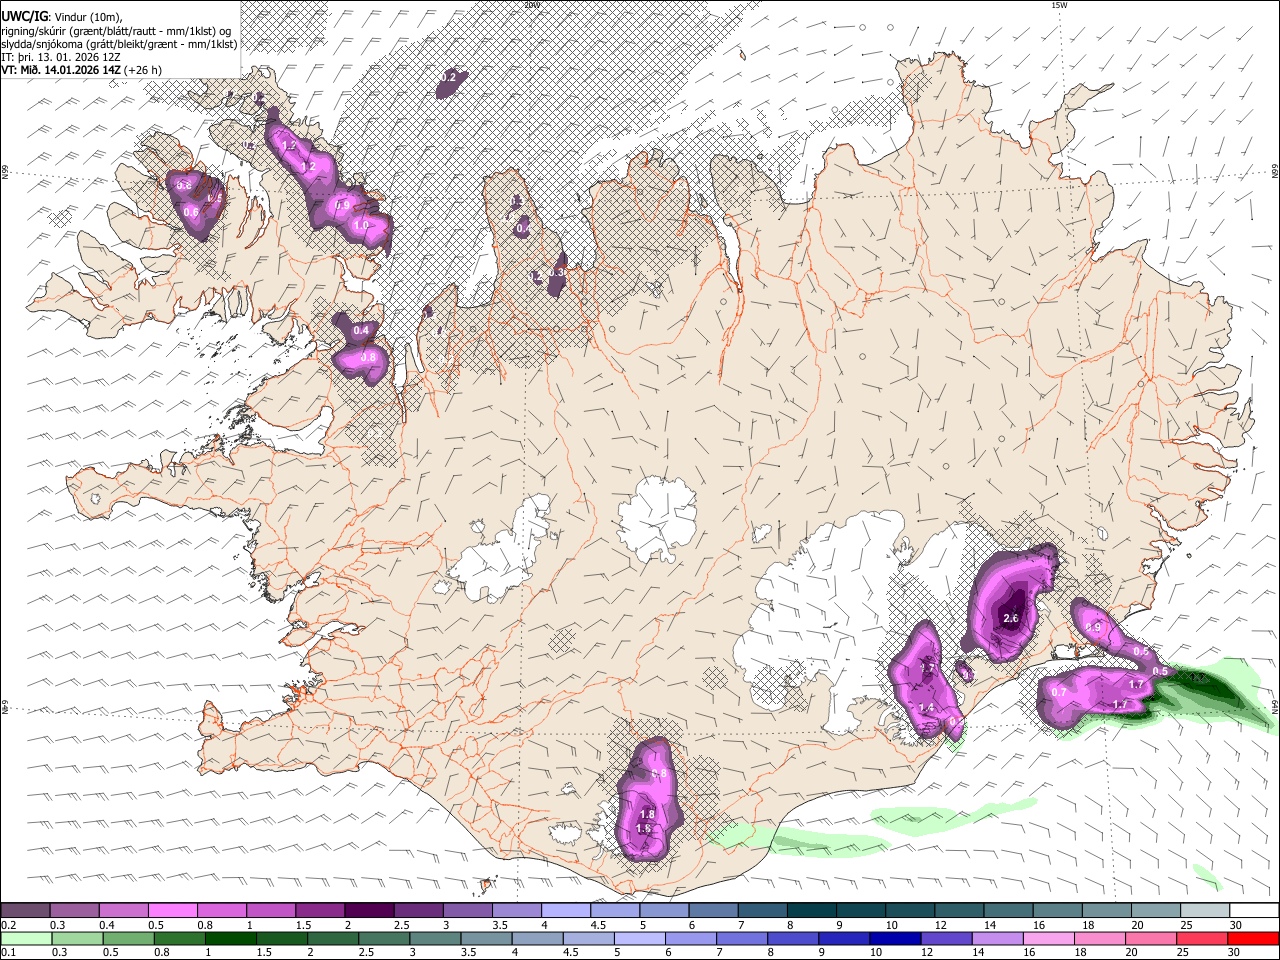Click the 1.8 precipitation value on the map
Screen dimensions: 1280x960
(646, 815)
